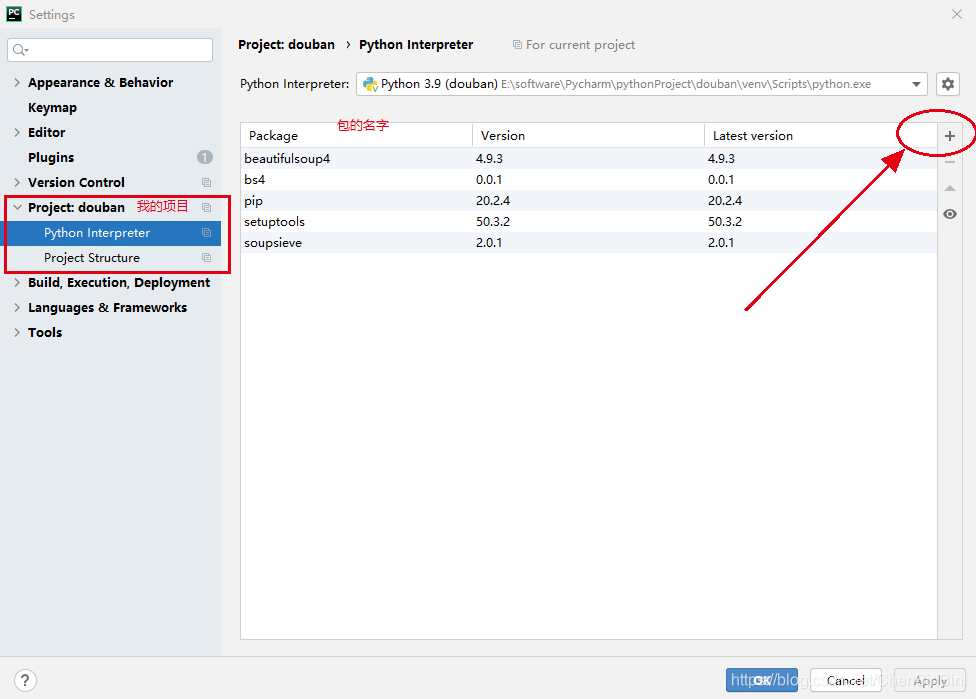Open the interpreter gear settings icon
This screenshot has width=976, height=699.
coord(947,84)
